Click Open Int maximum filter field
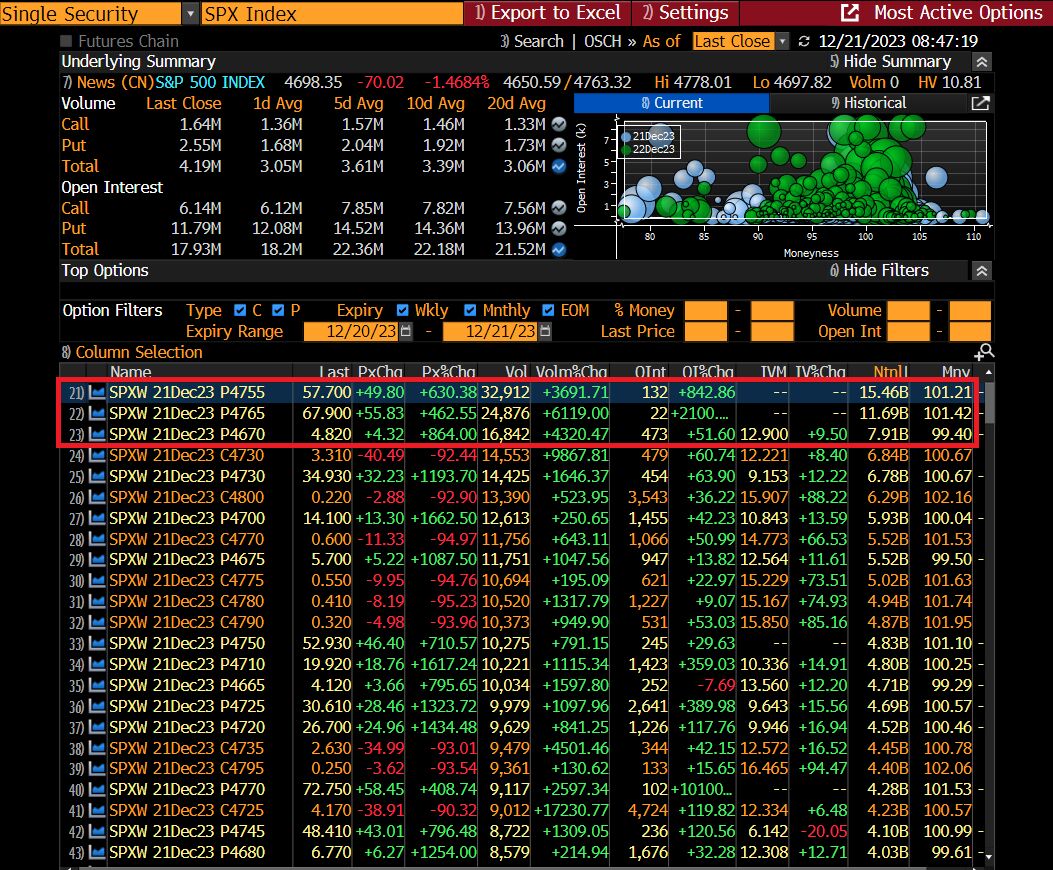 pos(970,331)
